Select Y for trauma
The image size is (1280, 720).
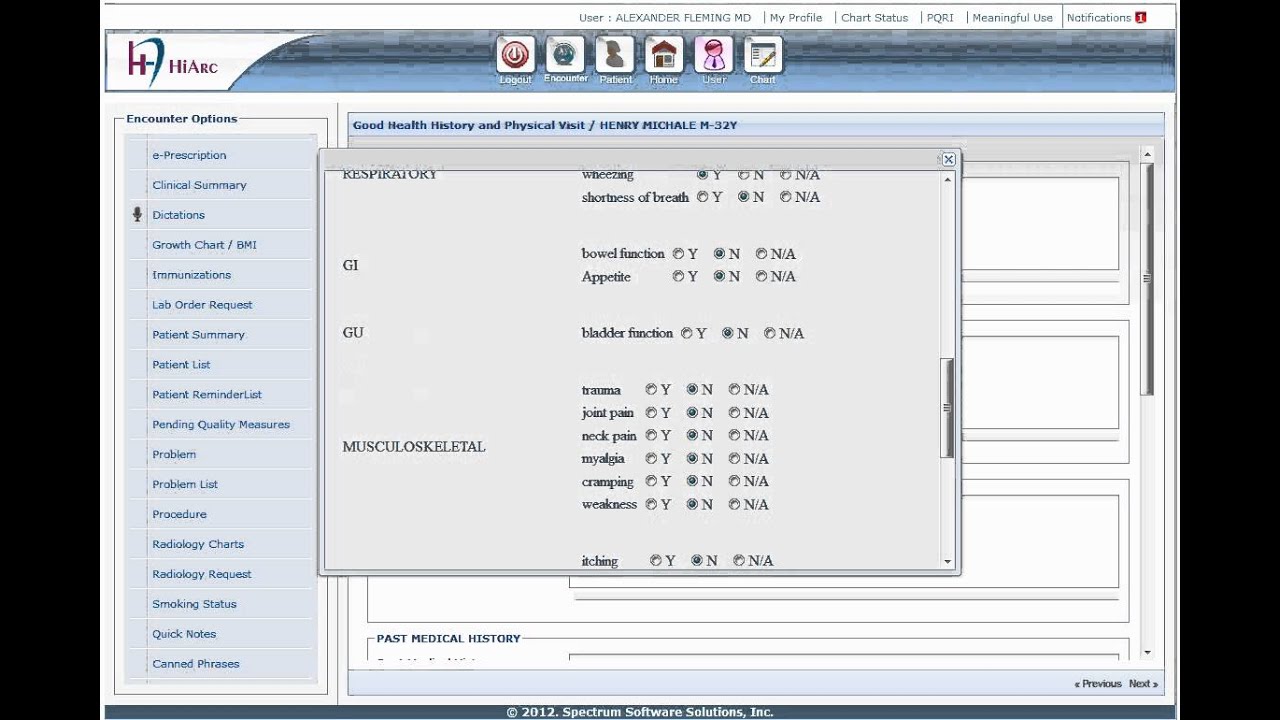pyautogui.click(x=652, y=389)
